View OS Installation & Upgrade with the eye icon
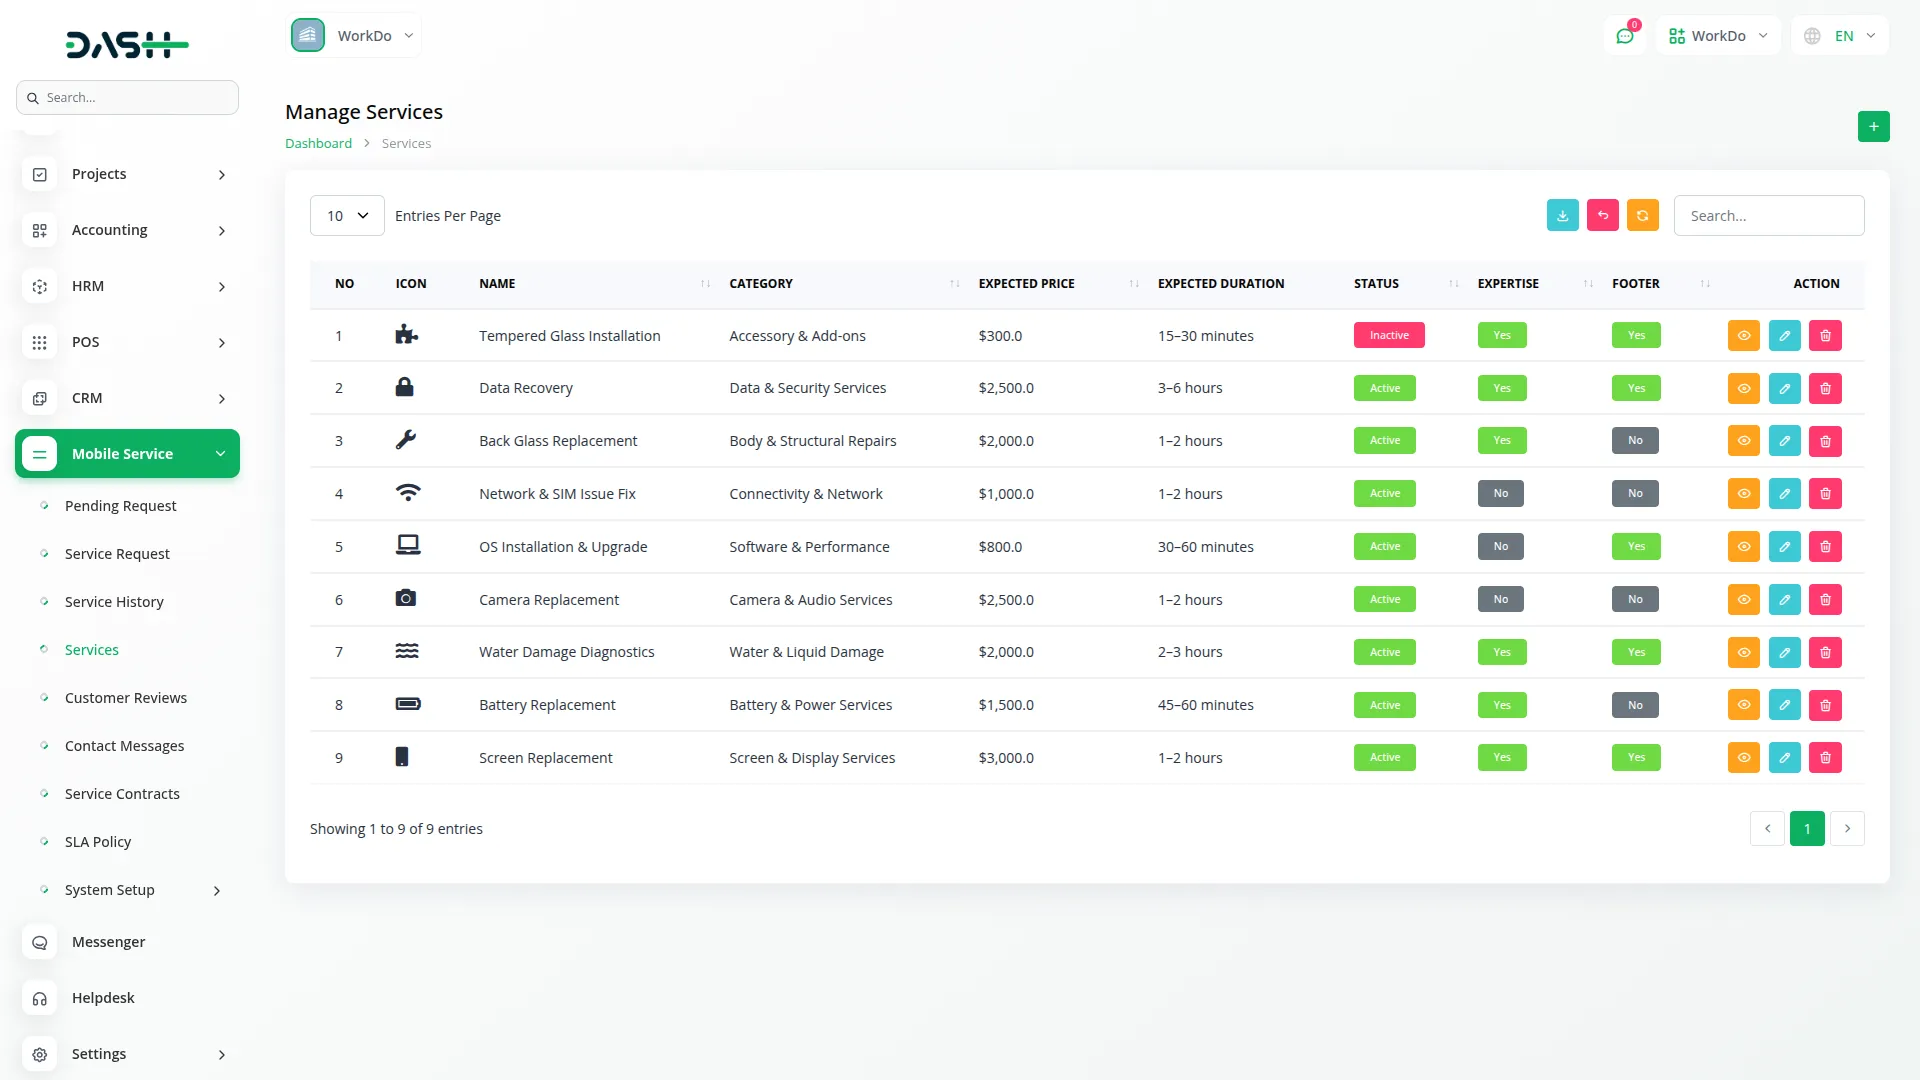Viewport: 1920px width, 1080px height. click(x=1744, y=546)
